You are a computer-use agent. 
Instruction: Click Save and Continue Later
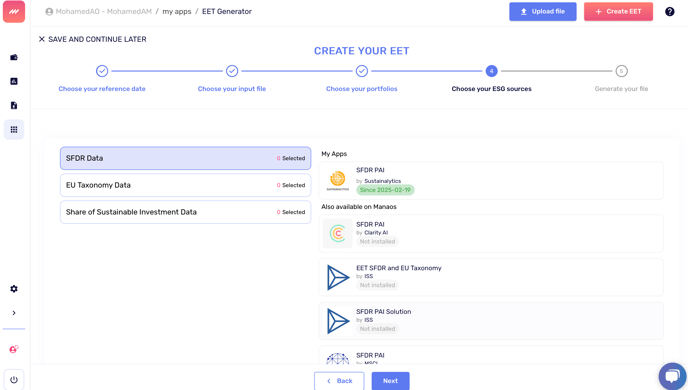[x=93, y=39]
